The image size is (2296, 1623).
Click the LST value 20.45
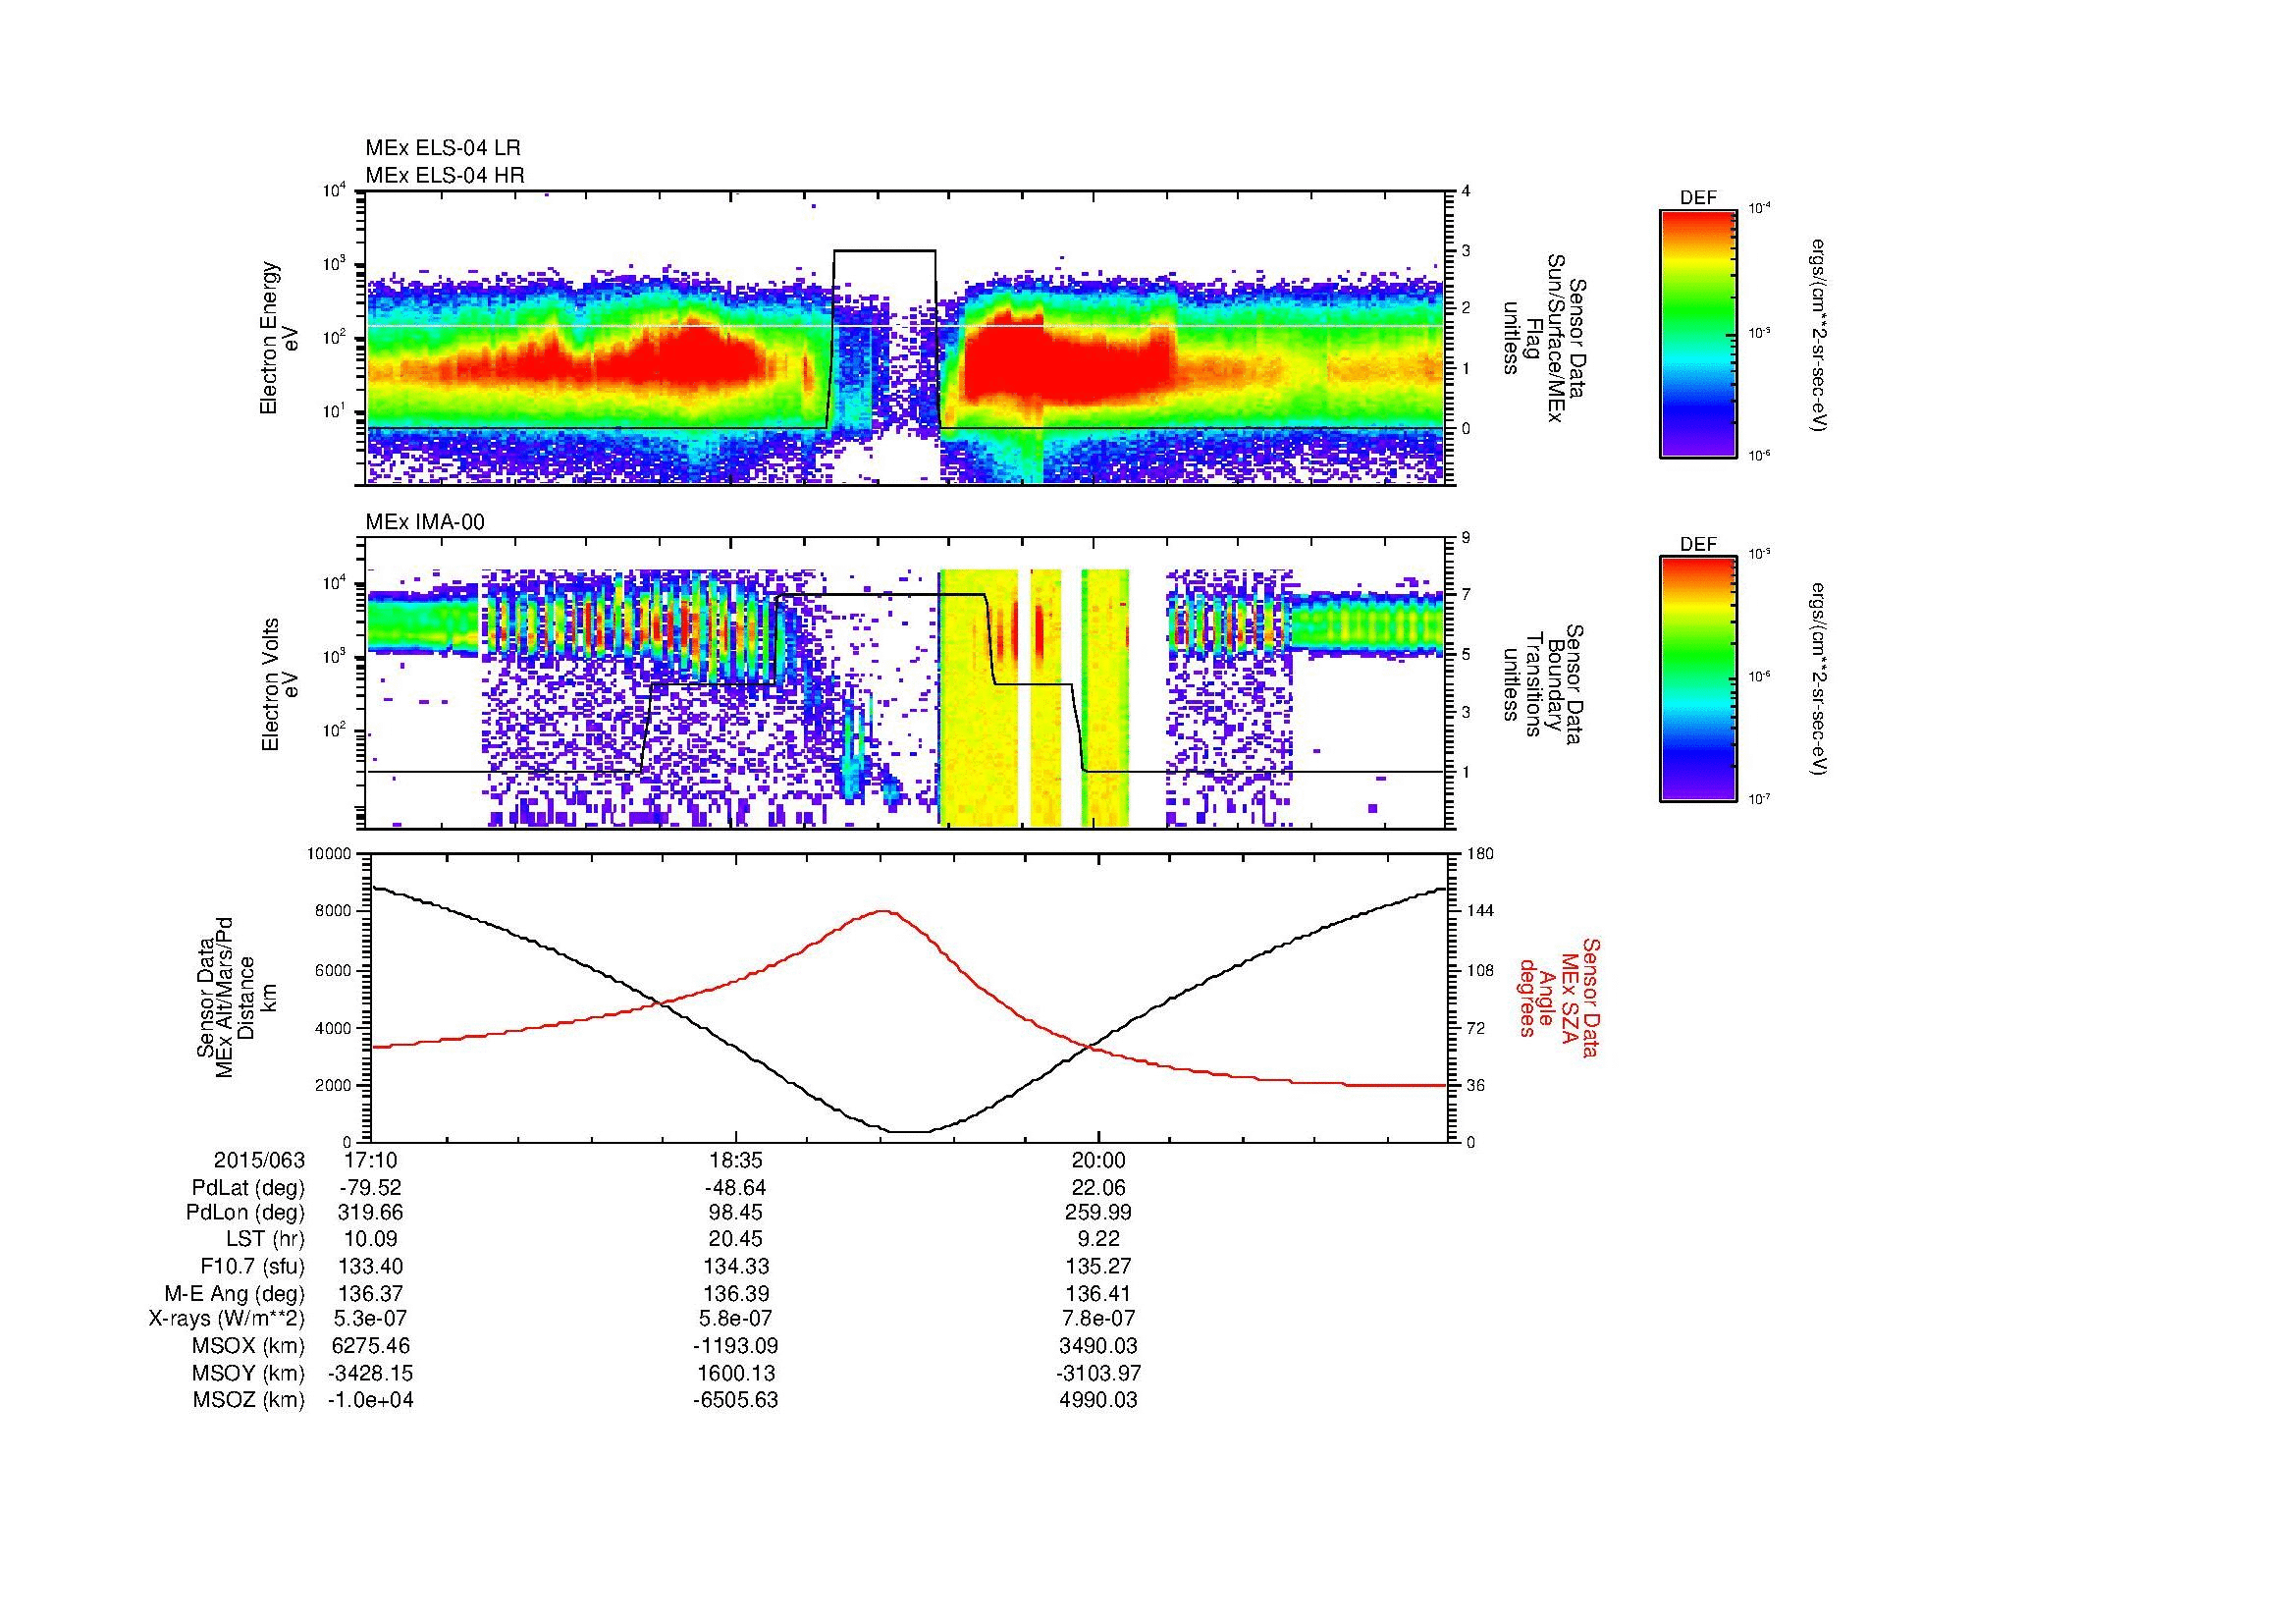tap(736, 1239)
